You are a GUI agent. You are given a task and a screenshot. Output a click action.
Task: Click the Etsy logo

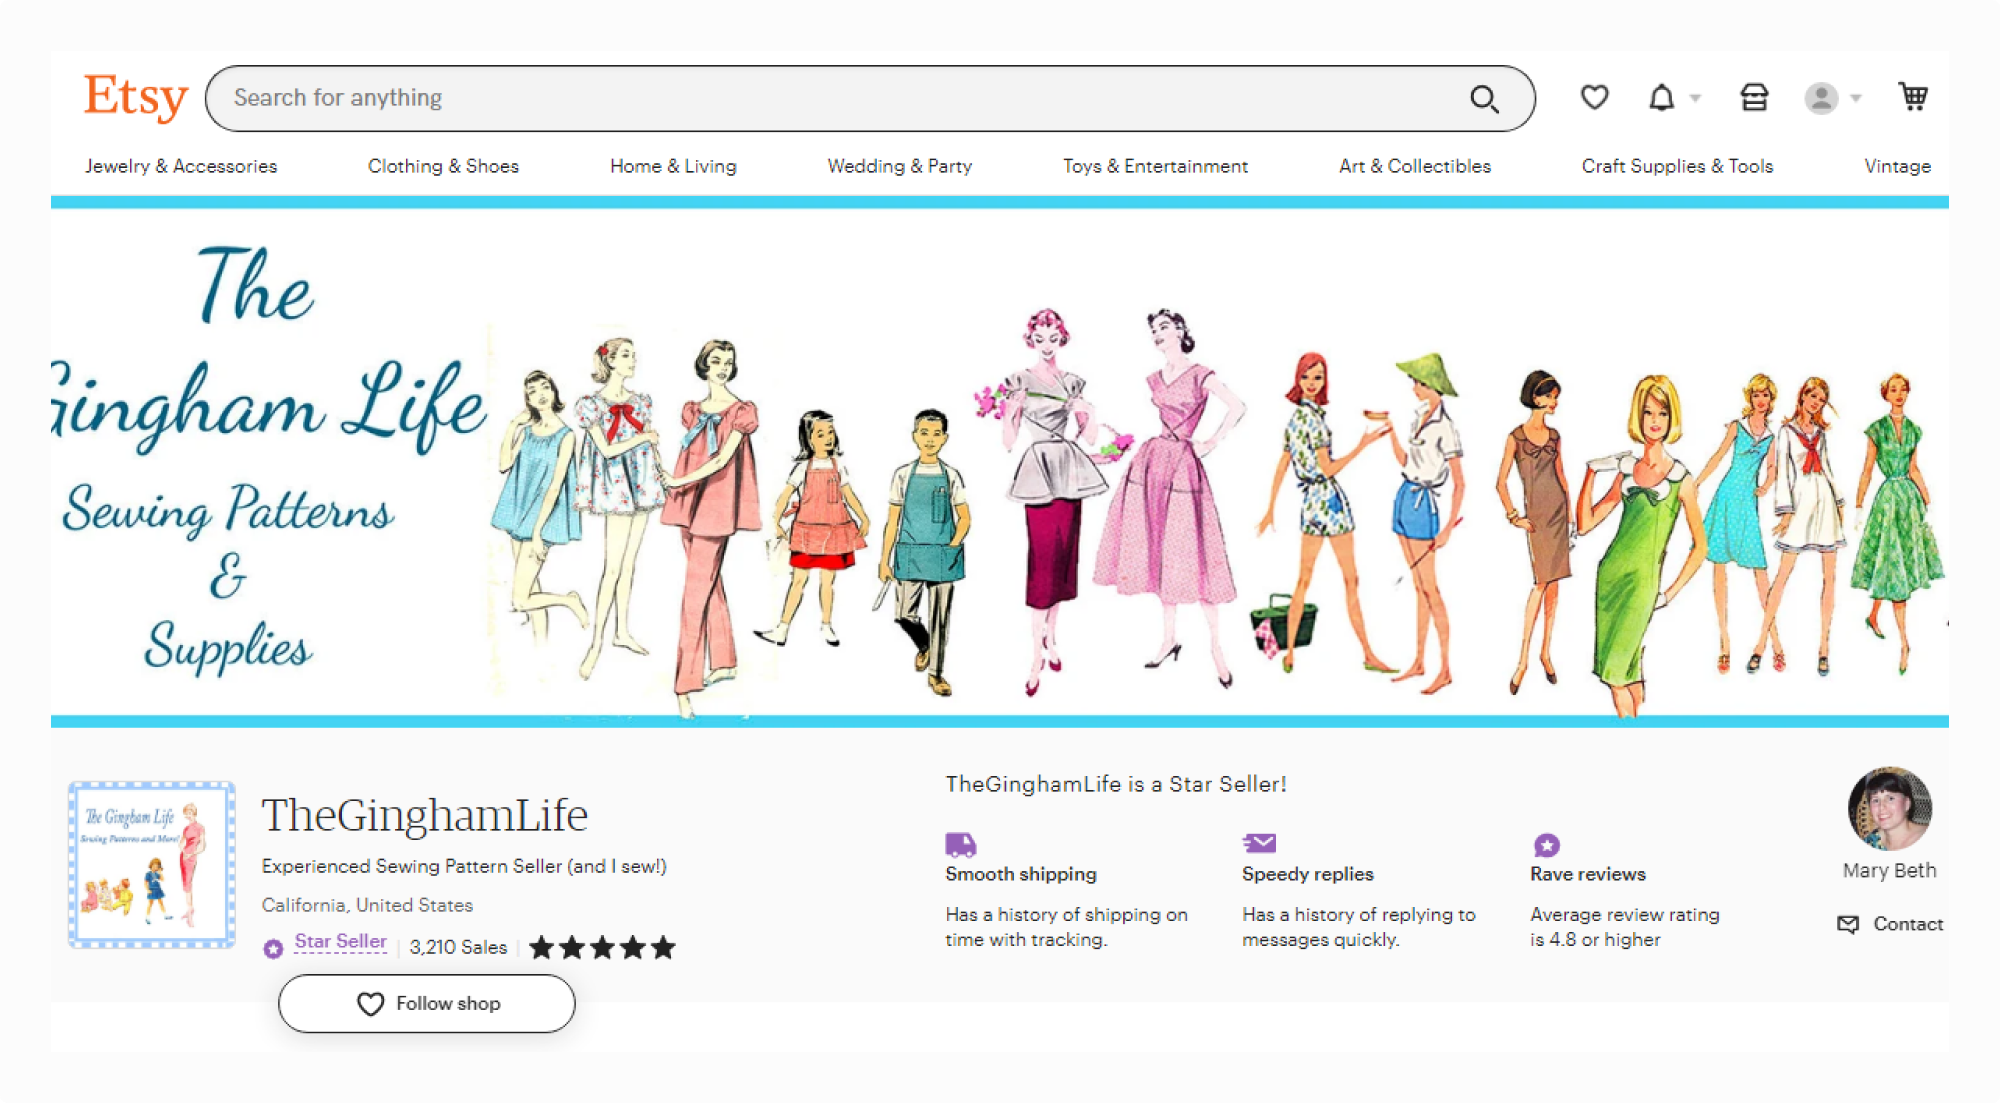pos(135,97)
